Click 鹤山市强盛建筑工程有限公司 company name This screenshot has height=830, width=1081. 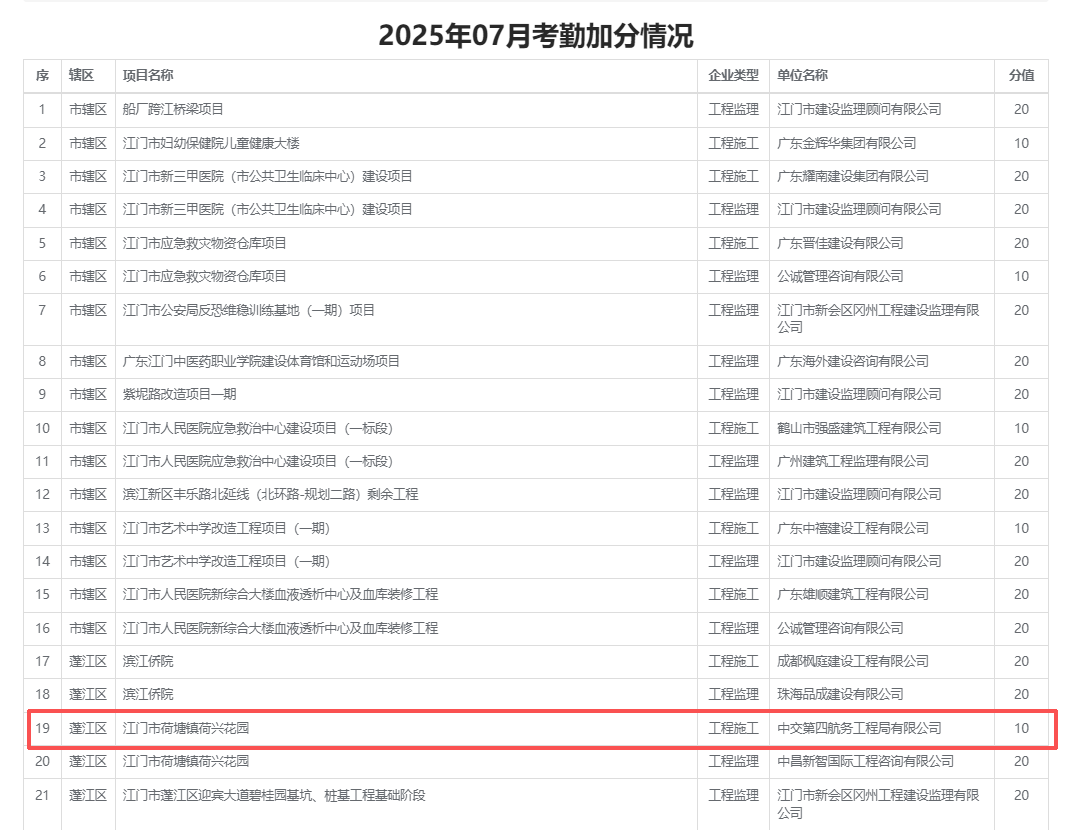tap(859, 428)
